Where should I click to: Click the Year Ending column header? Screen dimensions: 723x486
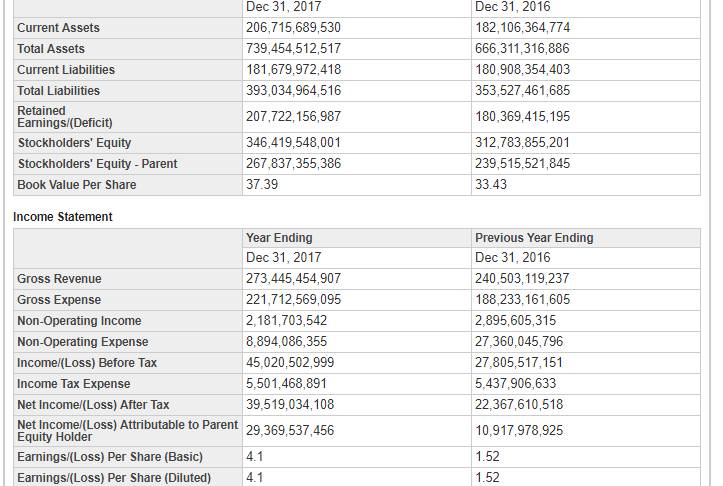[279, 238]
